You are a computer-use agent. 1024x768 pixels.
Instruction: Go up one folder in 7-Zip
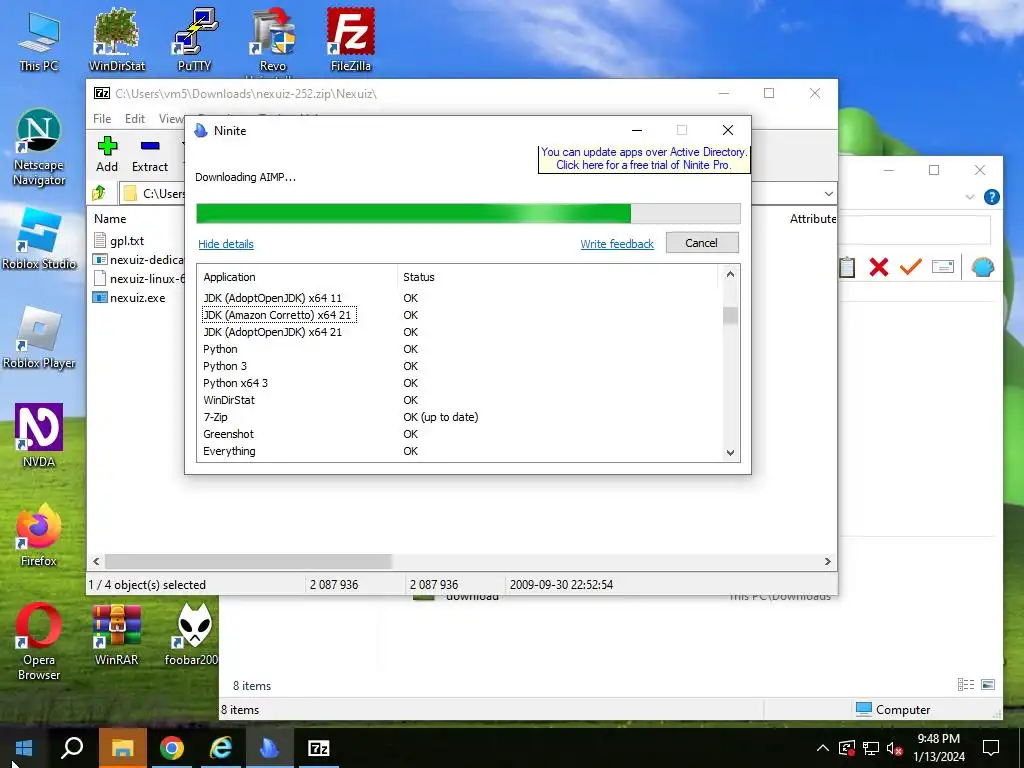coord(99,193)
